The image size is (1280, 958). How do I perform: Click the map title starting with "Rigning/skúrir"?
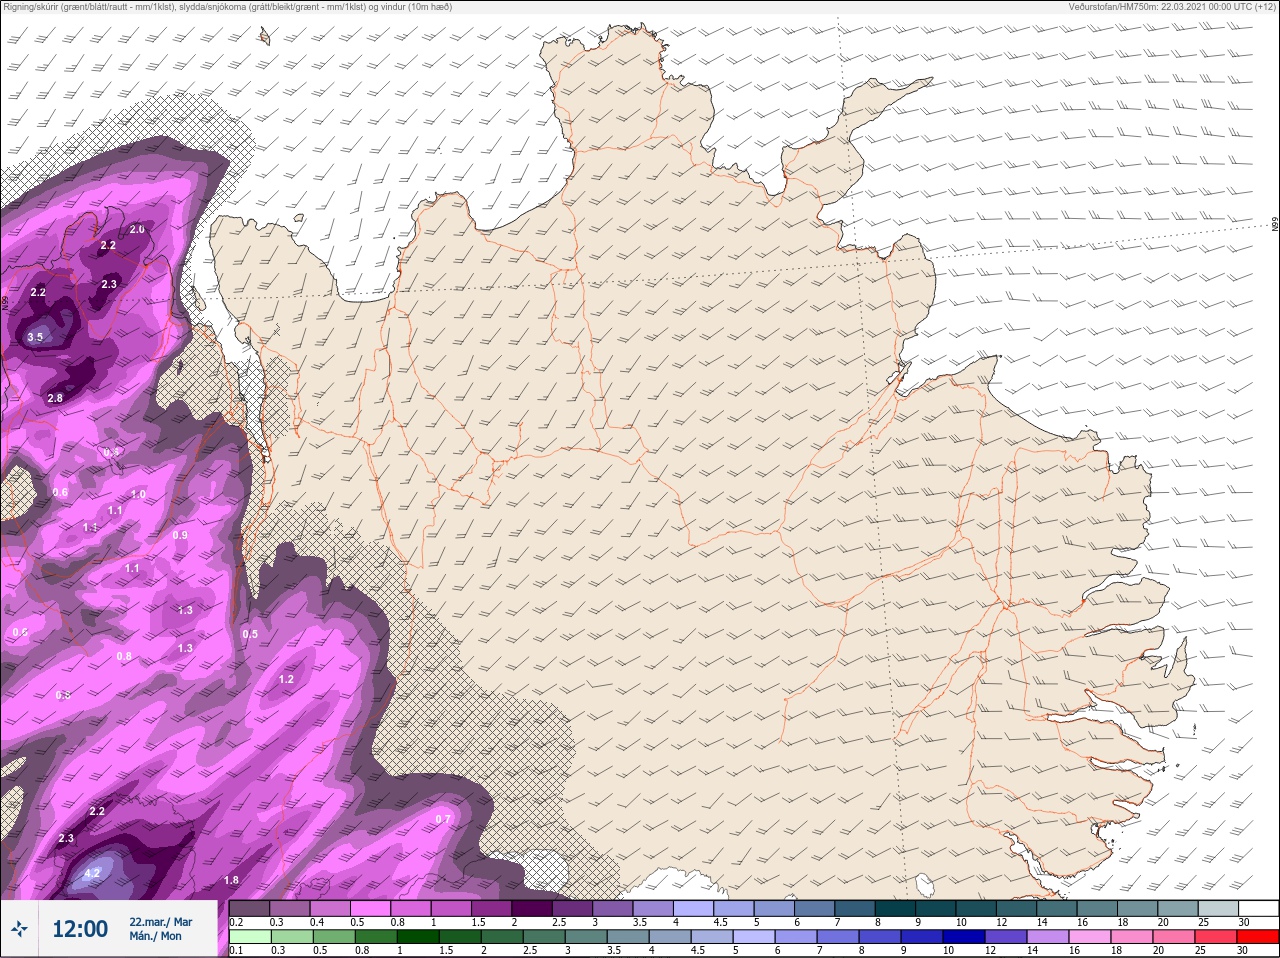tap(228, 7)
